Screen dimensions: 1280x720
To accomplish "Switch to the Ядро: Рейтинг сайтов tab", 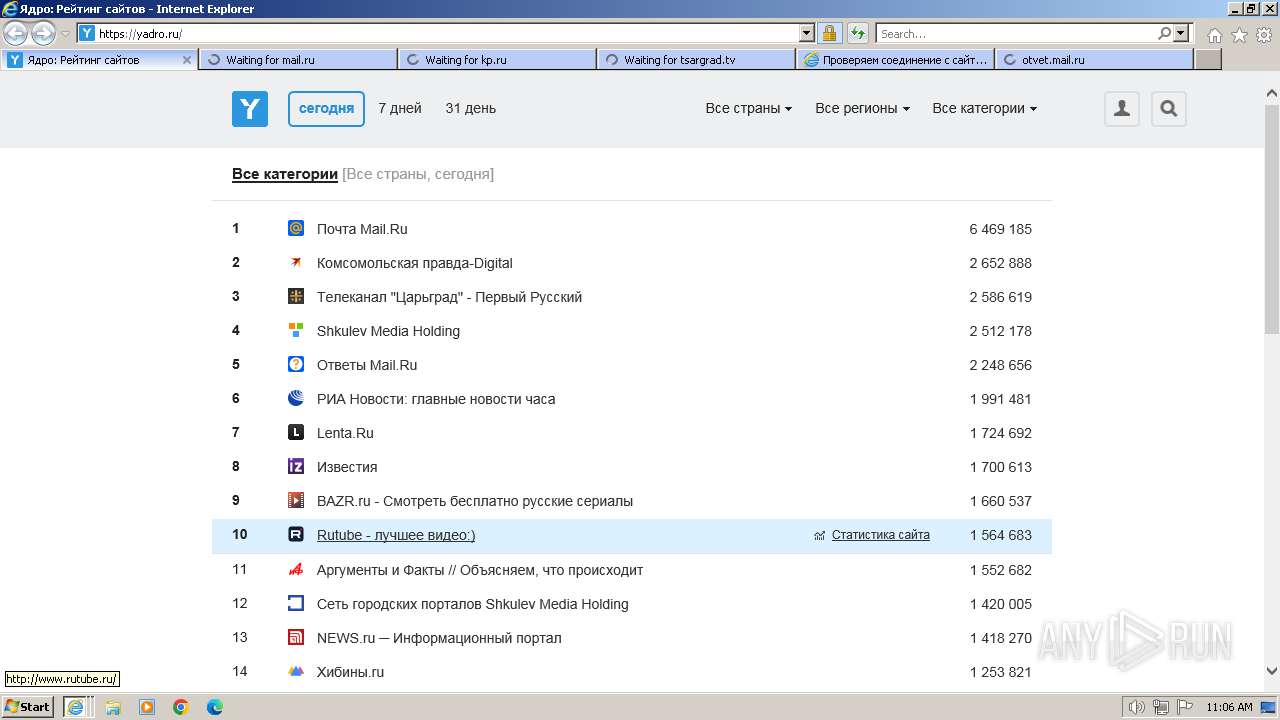I will click(100, 59).
